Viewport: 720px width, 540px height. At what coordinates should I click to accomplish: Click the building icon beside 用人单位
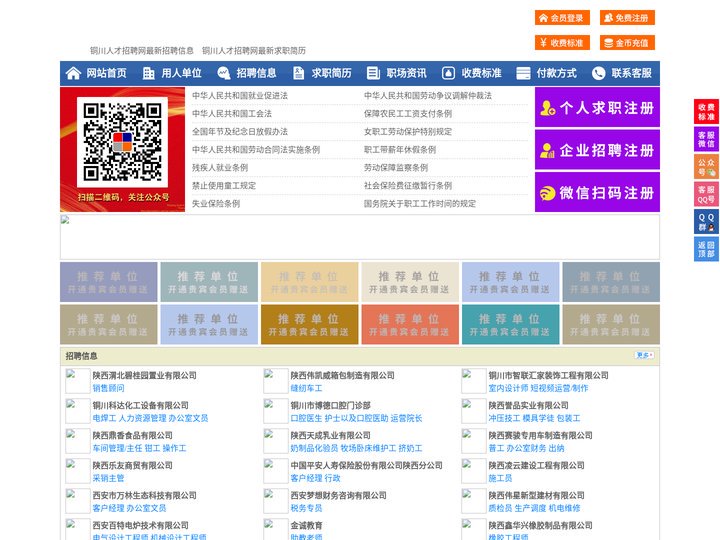[149, 73]
